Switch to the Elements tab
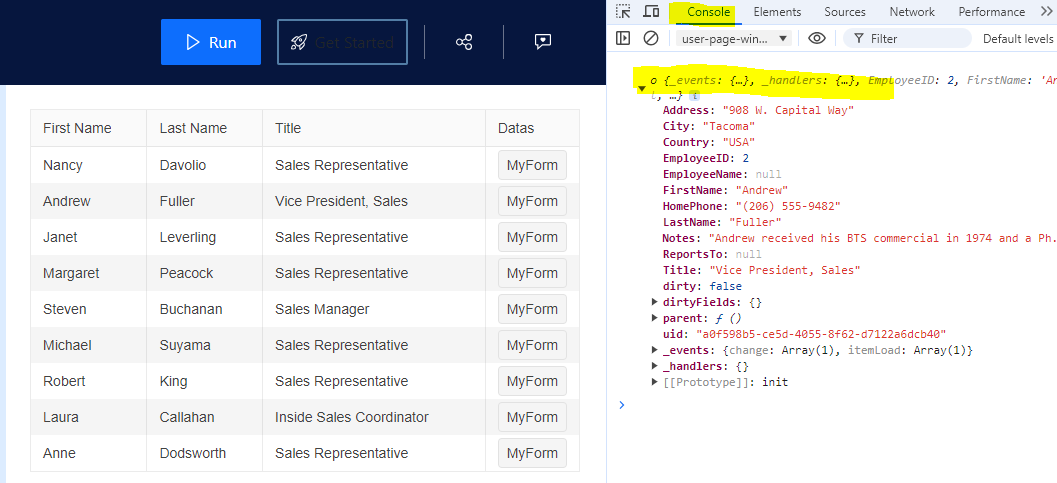1057x483 pixels. pyautogui.click(x=777, y=12)
